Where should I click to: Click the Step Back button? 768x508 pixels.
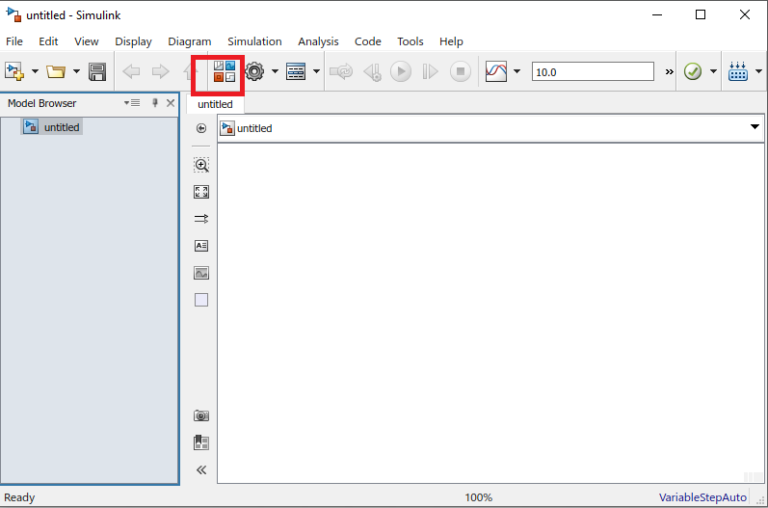point(372,72)
